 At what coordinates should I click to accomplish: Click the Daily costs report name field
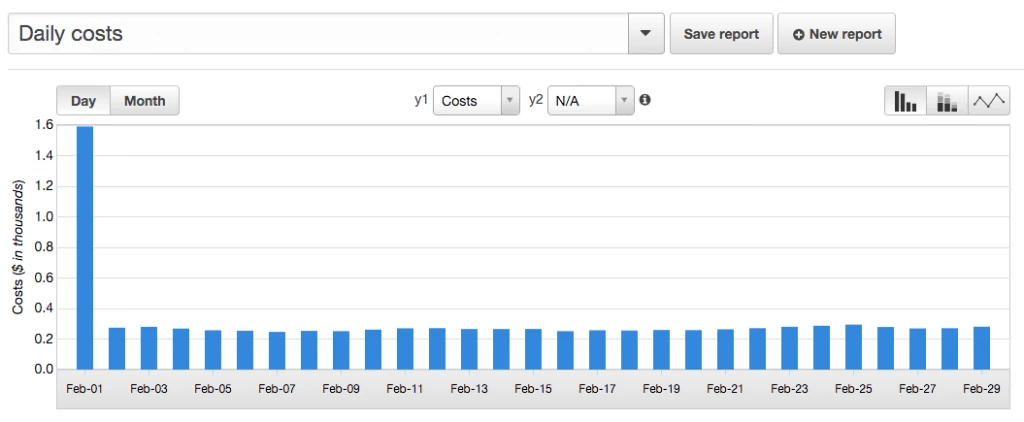coord(319,33)
